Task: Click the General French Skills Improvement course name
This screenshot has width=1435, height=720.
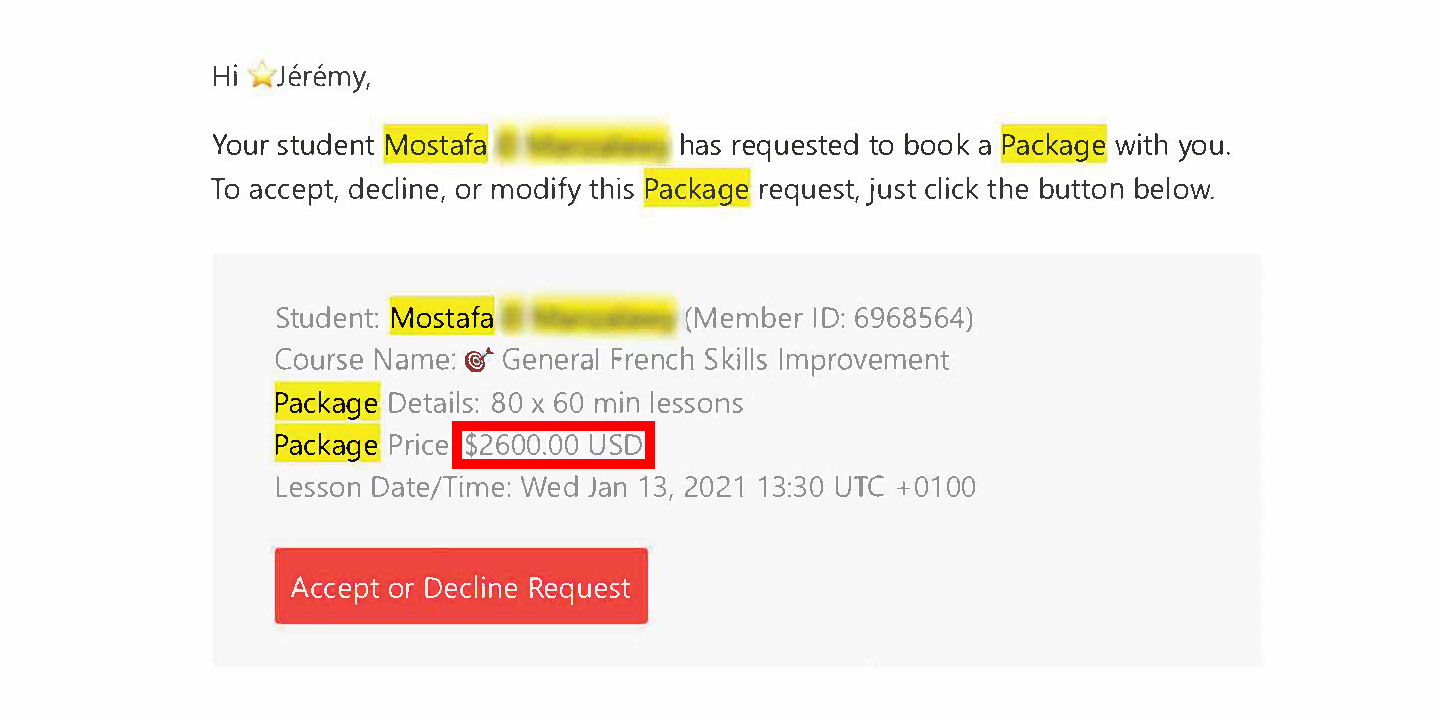Action: pyautogui.click(x=725, y=359)
